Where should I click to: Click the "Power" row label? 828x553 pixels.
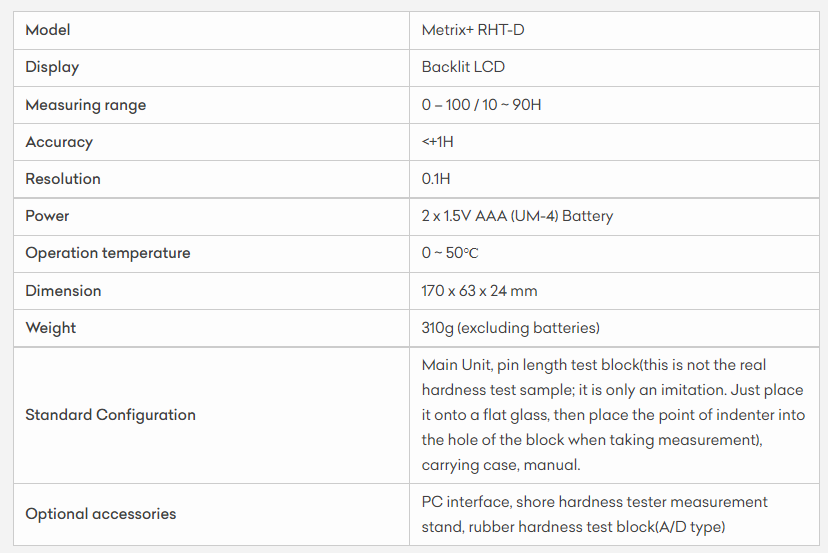click(x=47, y=216)
